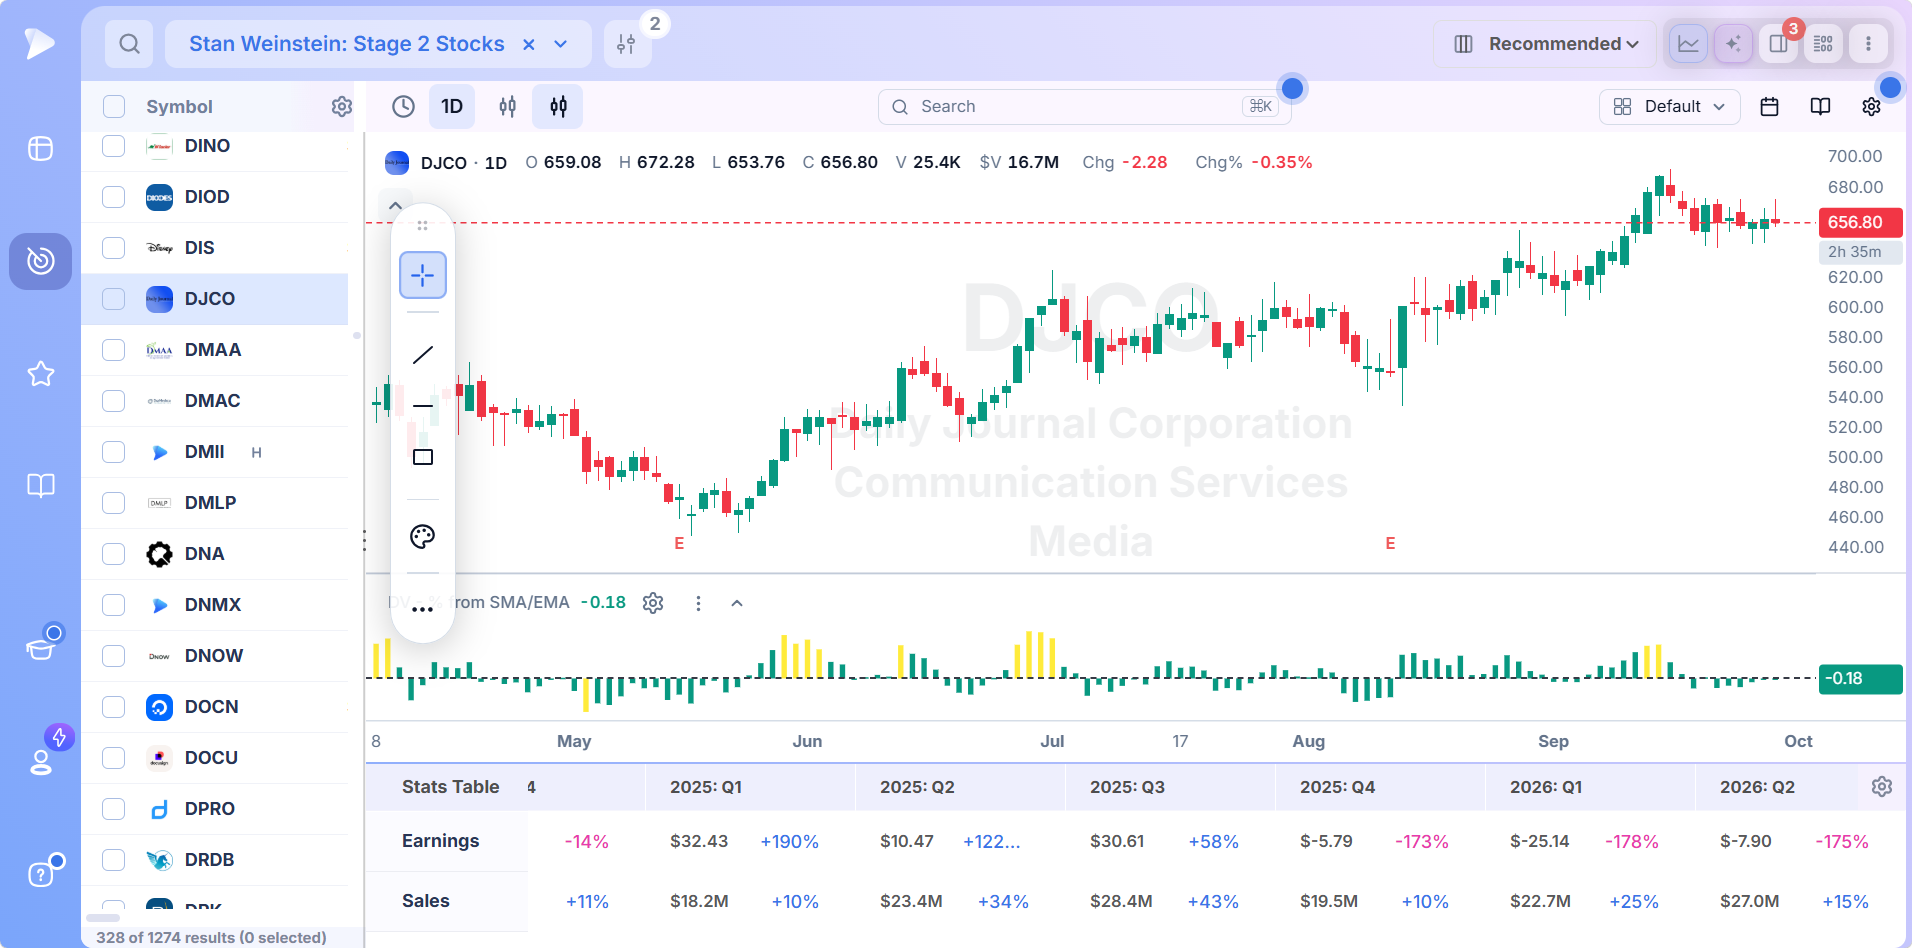The image size is (1912, 948).
Task: Open the color palette drawing tool
Action: pos(423,537)
